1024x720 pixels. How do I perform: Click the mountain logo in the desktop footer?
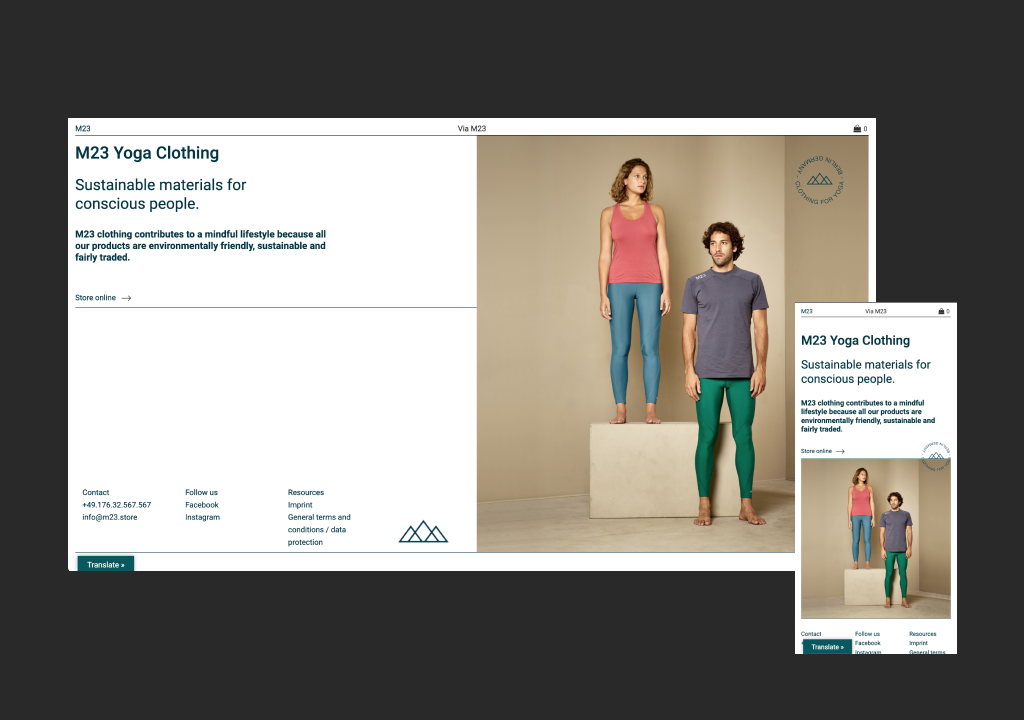[423, 532]
